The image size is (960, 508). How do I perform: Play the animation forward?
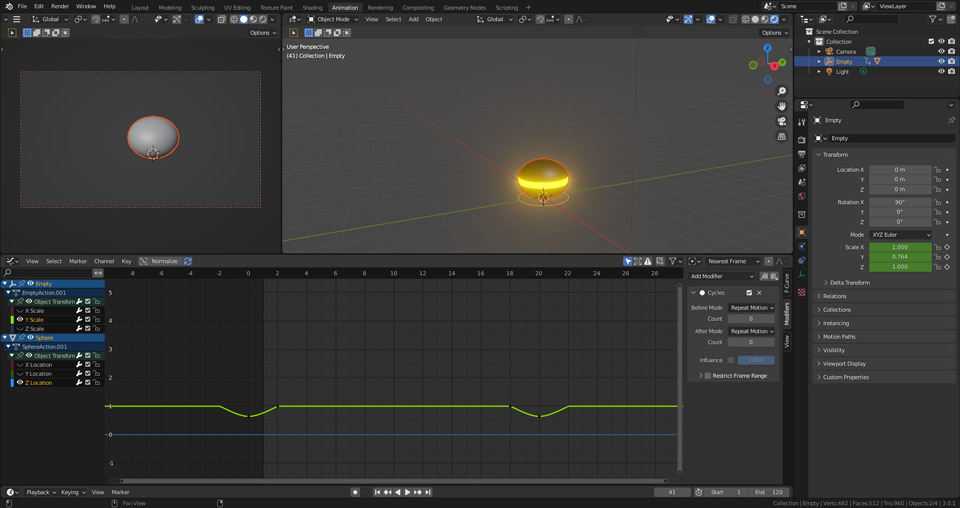click(x=407, y=492)
